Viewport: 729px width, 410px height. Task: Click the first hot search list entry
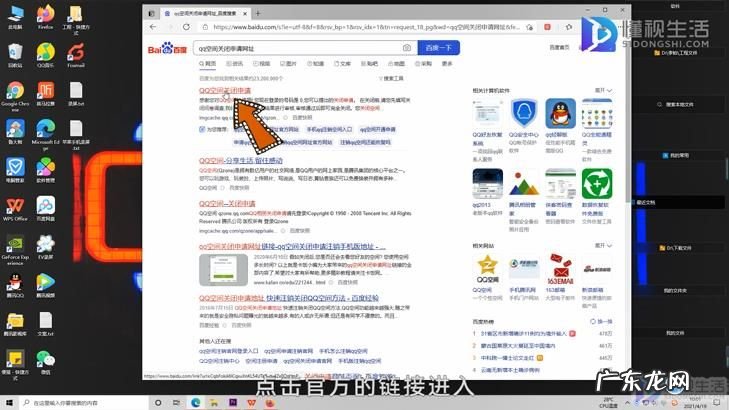(x=524, y=333)
